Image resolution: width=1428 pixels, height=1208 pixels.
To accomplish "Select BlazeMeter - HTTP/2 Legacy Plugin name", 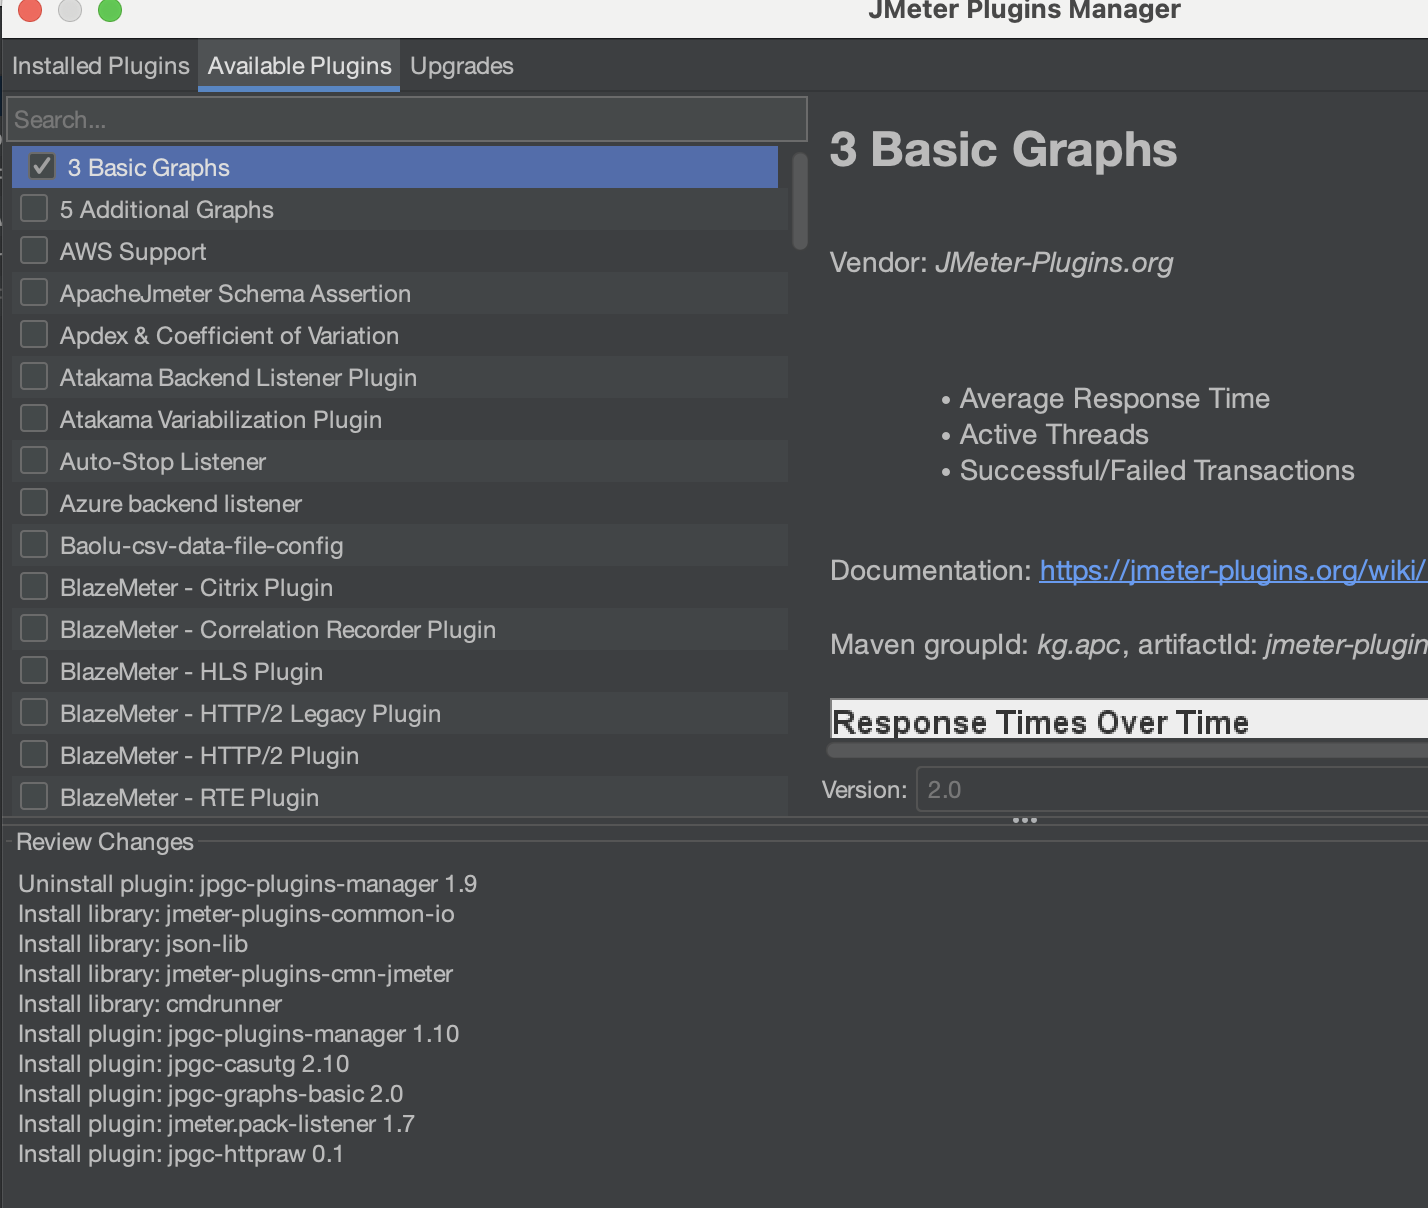I will click(250, 714).
